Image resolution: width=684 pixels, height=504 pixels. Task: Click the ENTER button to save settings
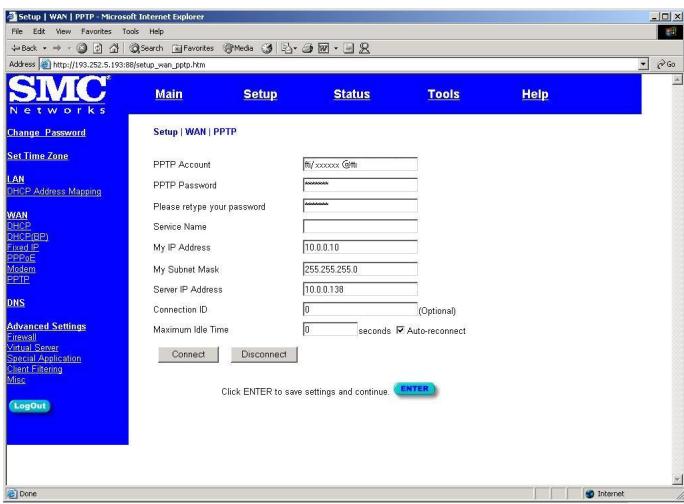414,389
